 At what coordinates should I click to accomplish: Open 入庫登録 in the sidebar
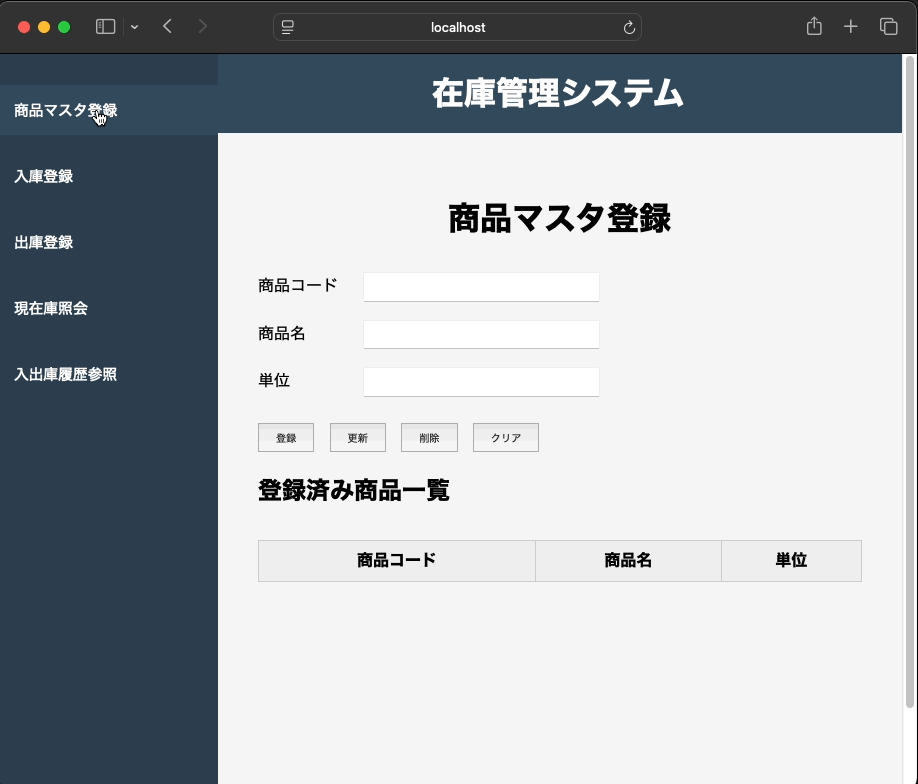pos(44,176)
